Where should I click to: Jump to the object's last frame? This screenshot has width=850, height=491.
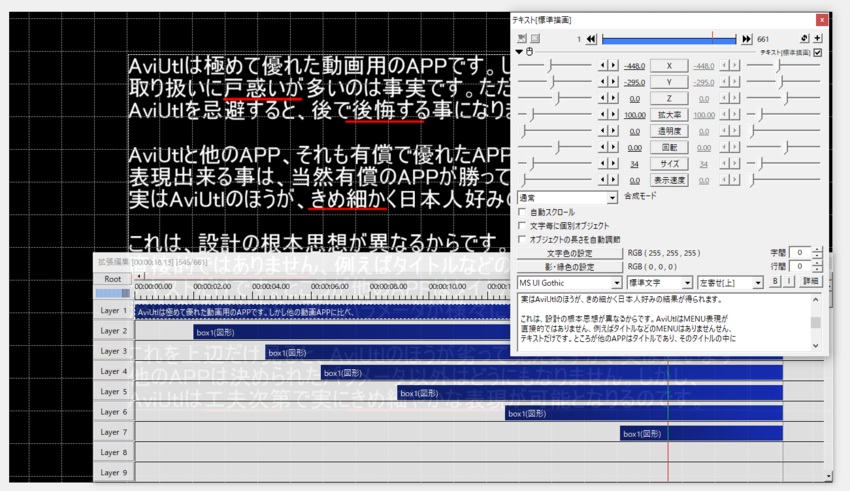746,39
